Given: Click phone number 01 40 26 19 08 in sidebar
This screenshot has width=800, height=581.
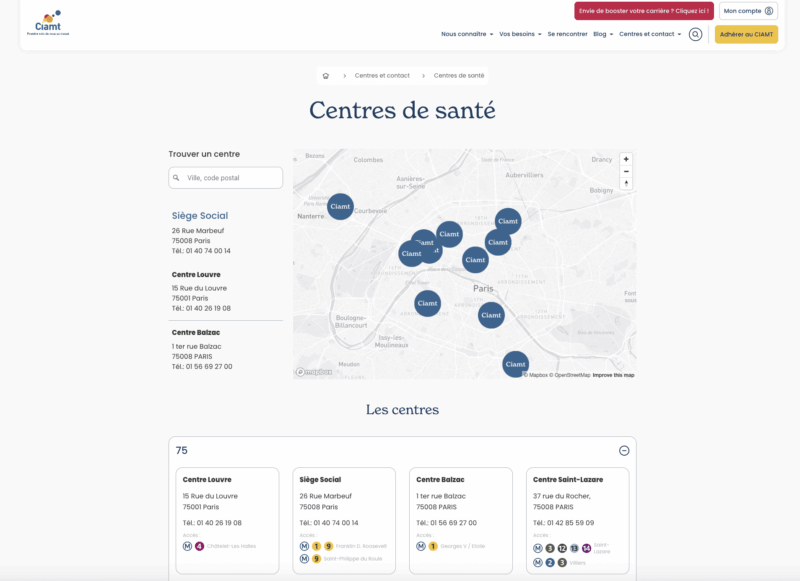Looking at the screenshot, I should point(208,309).
